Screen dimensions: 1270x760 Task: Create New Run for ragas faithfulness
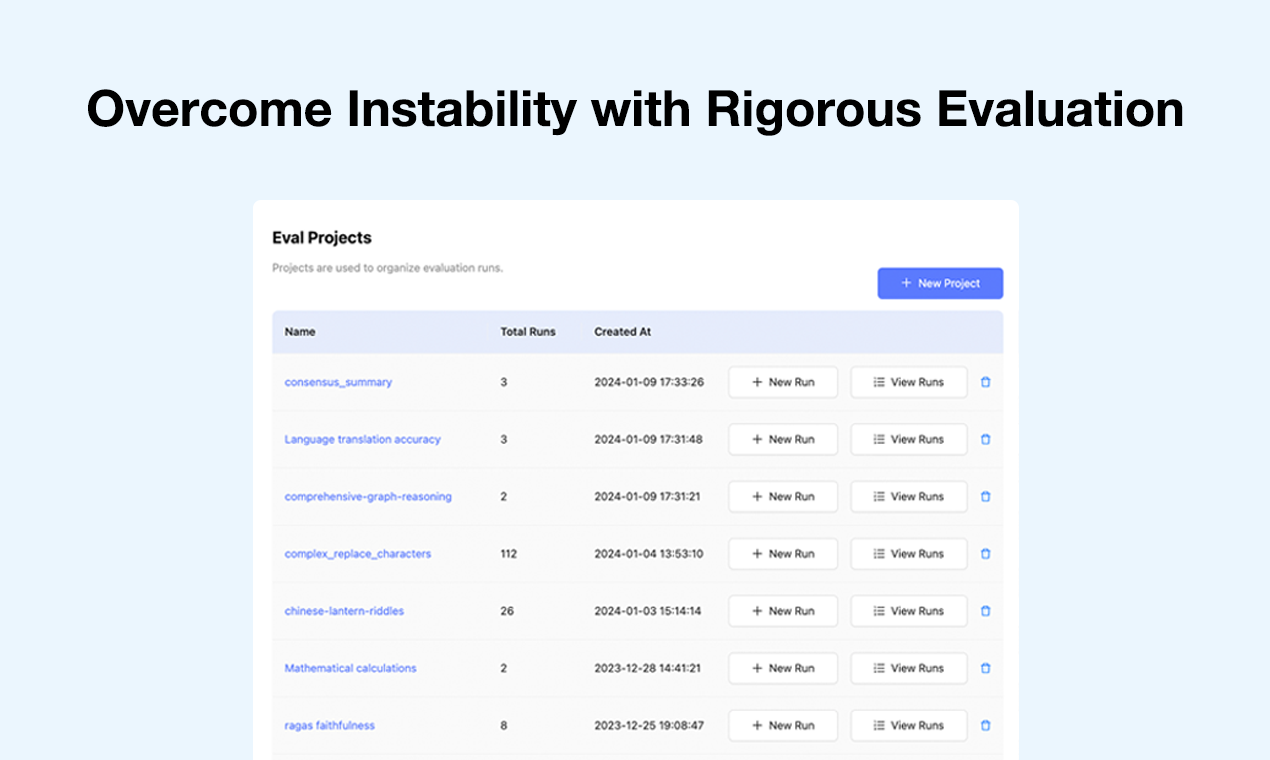(783, 725)
